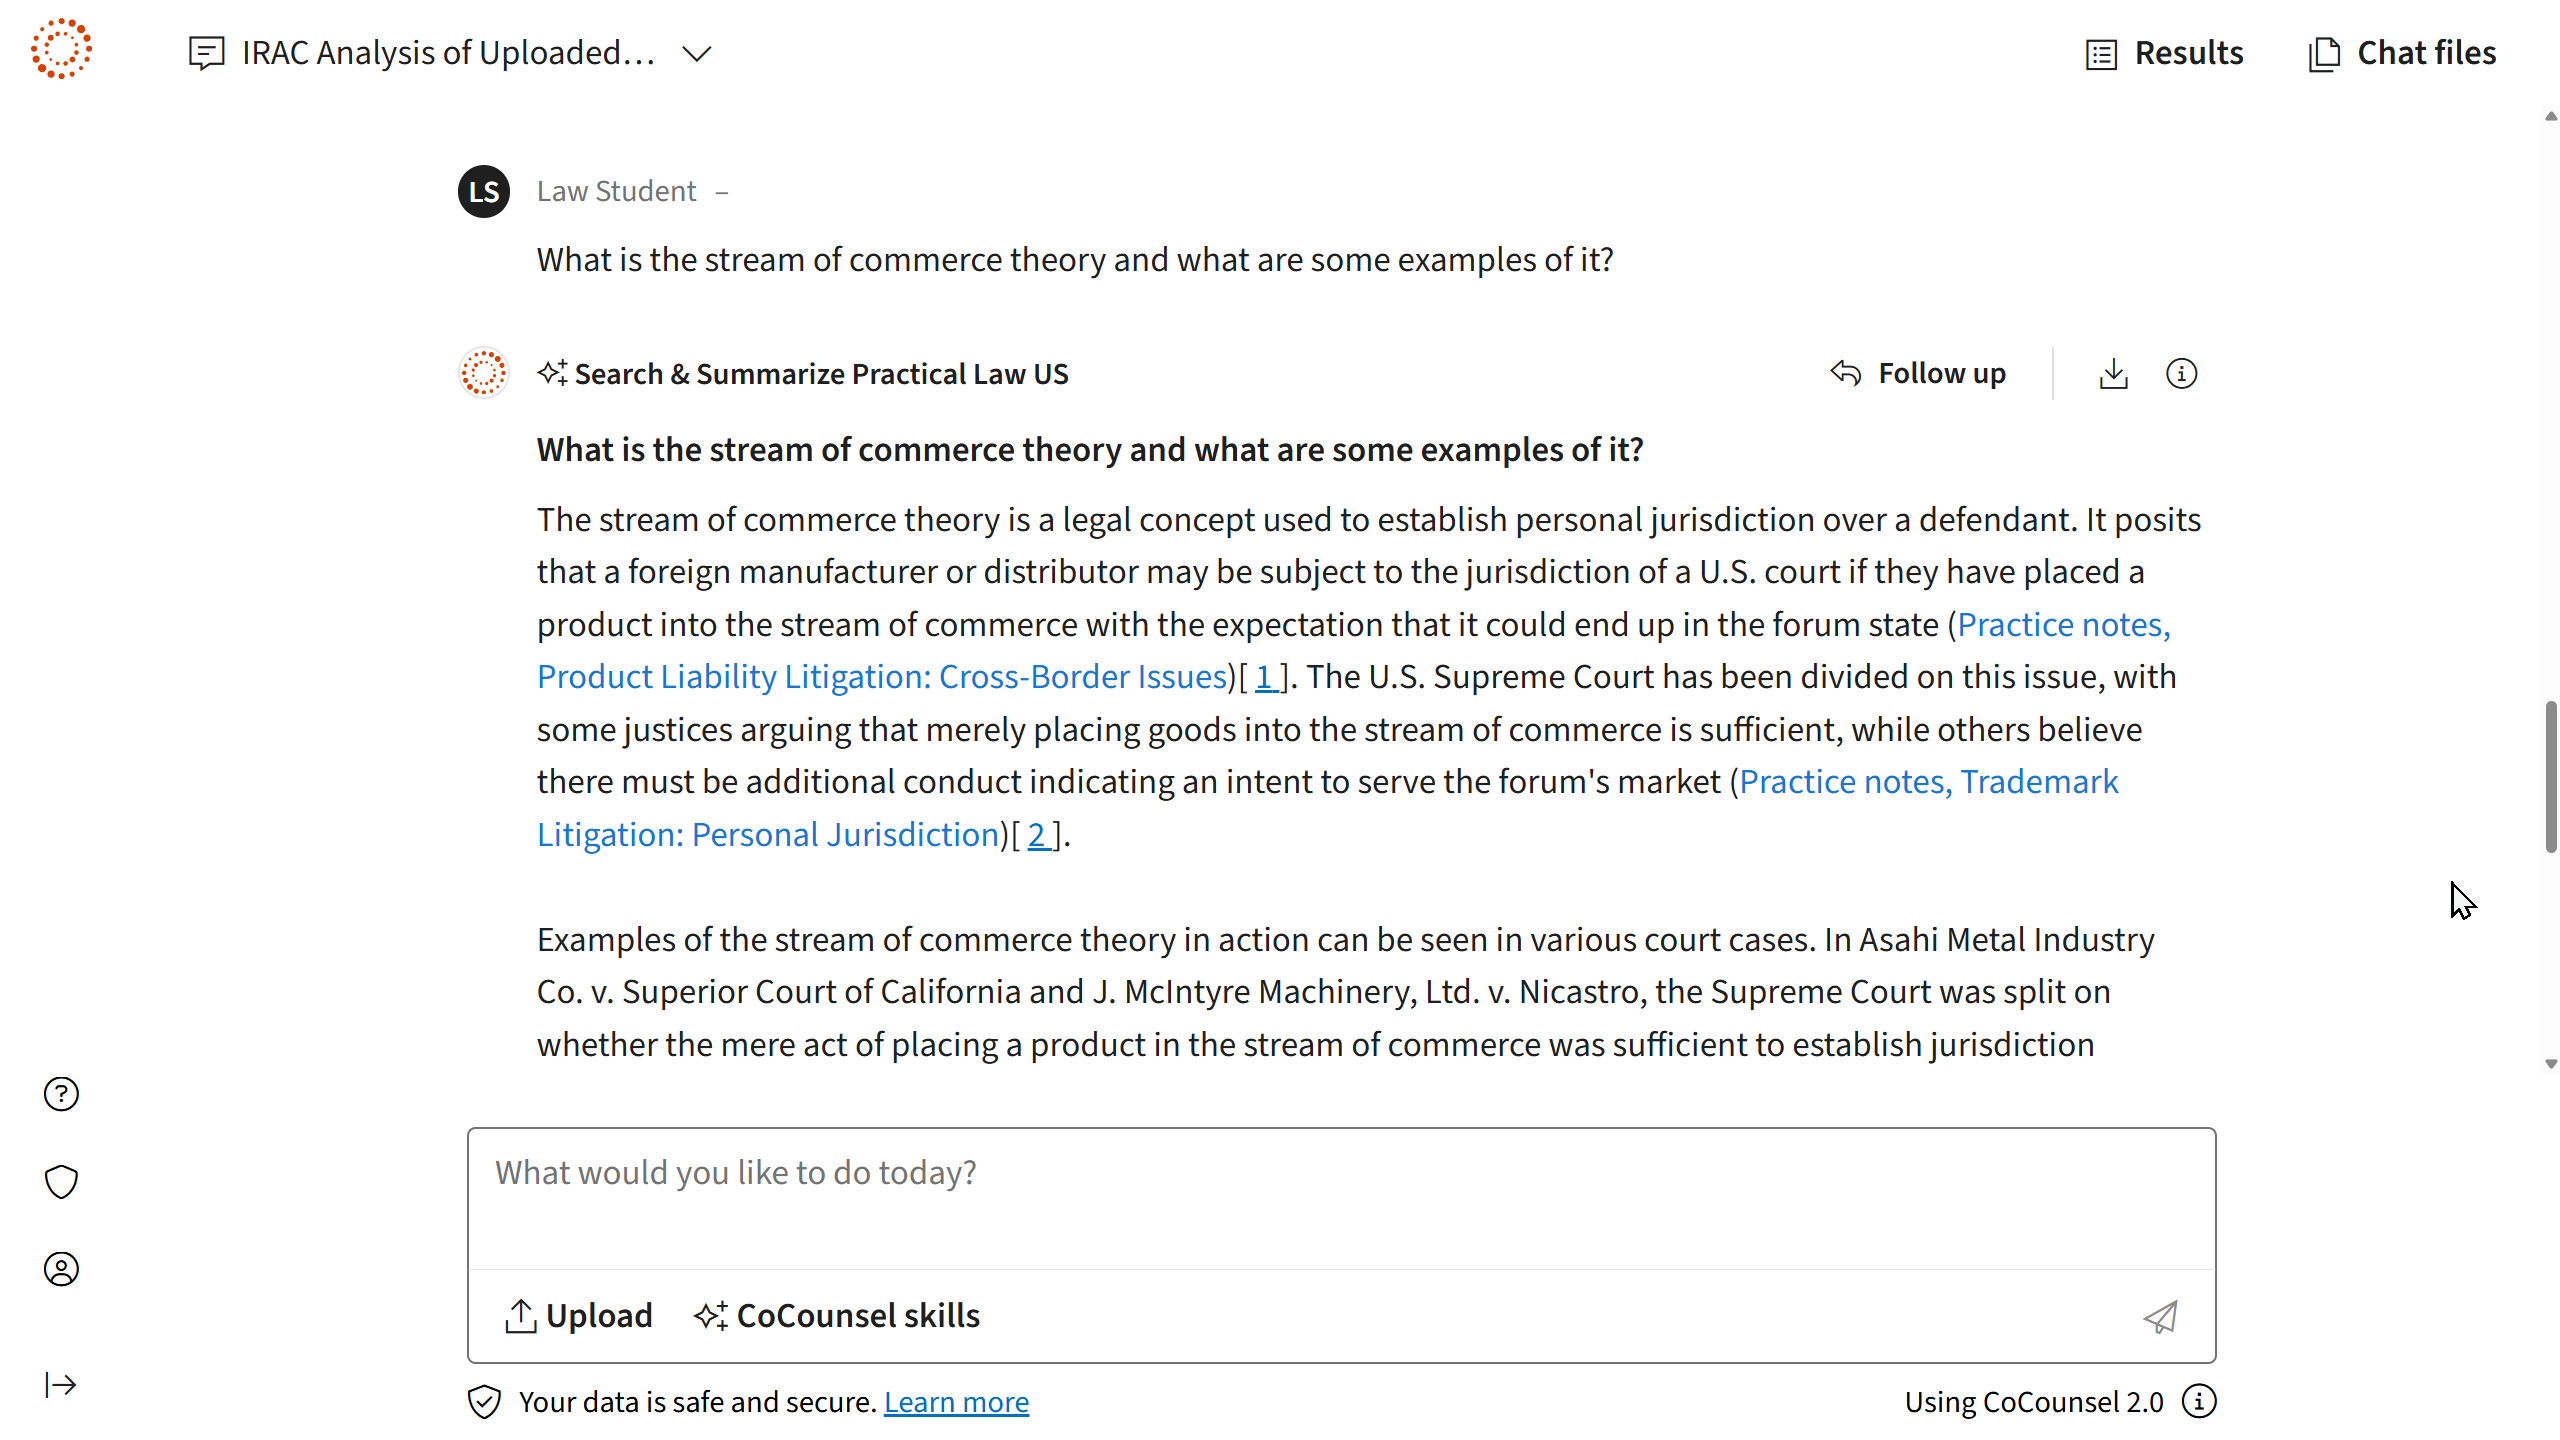
Task: Click the CoCounsel 2.0 info icon
Action: (2199, 1402)
